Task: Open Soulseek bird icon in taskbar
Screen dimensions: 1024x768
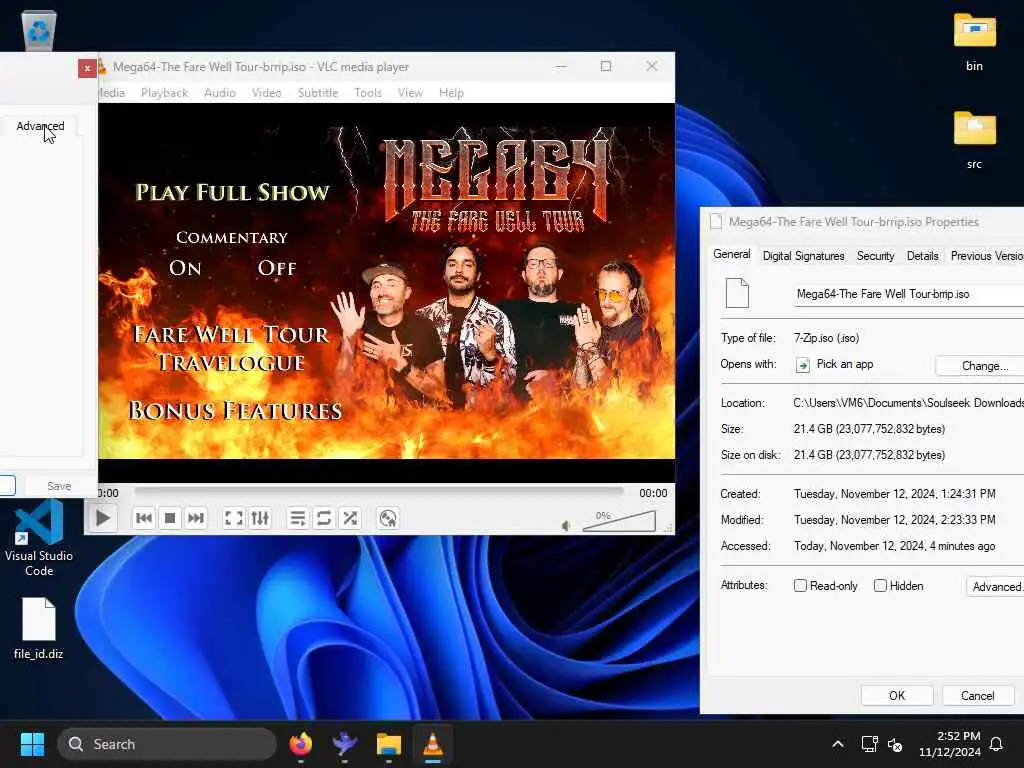Action: (x=344, y=744)
